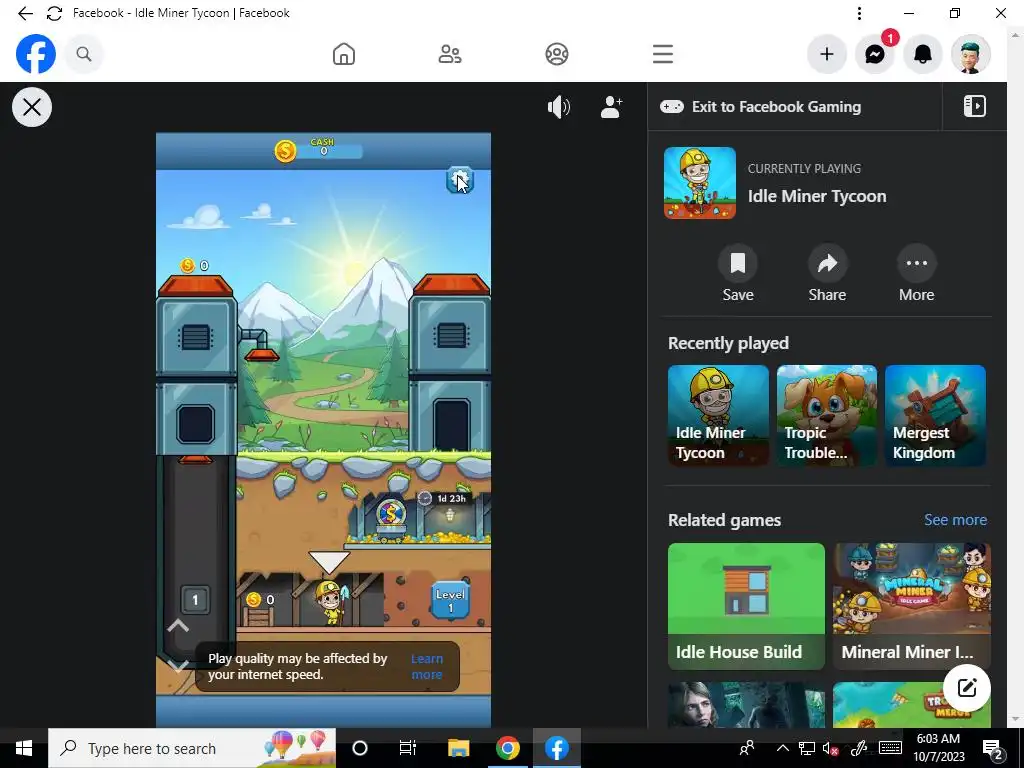Open recently played Tropic Trouble

click(827, 415)
